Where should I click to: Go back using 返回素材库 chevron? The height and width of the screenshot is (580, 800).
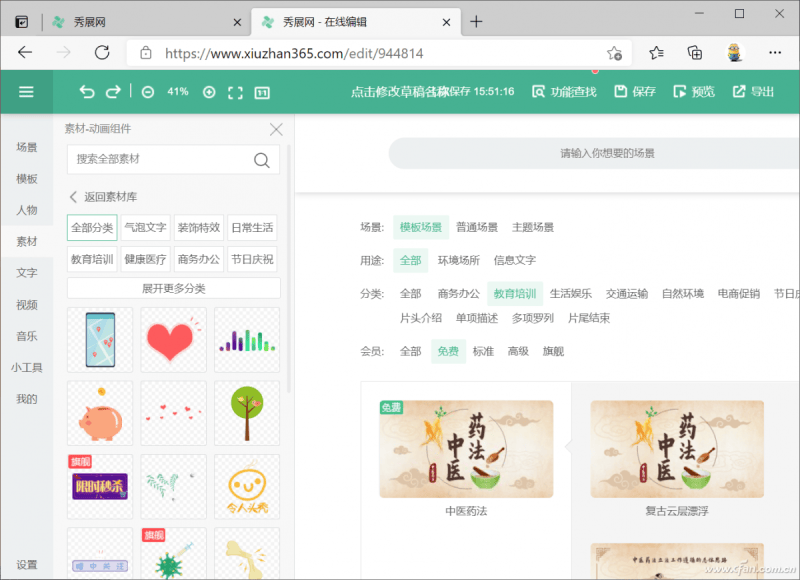click(110, 196)
